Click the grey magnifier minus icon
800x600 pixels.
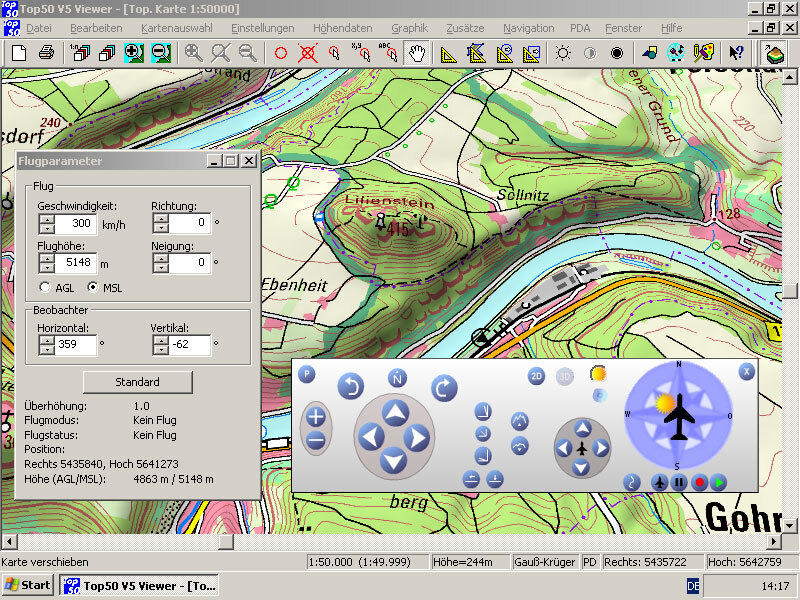248,53
